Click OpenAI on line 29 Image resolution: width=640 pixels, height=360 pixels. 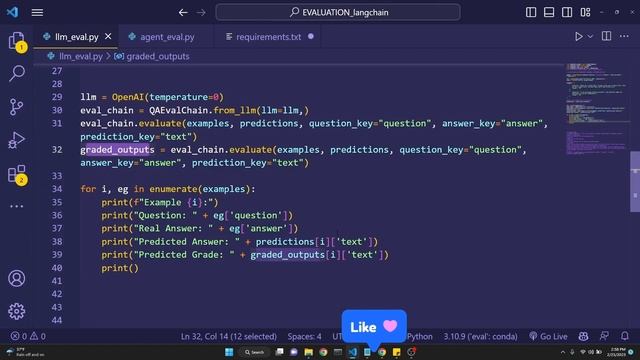(x=128, y=97)
